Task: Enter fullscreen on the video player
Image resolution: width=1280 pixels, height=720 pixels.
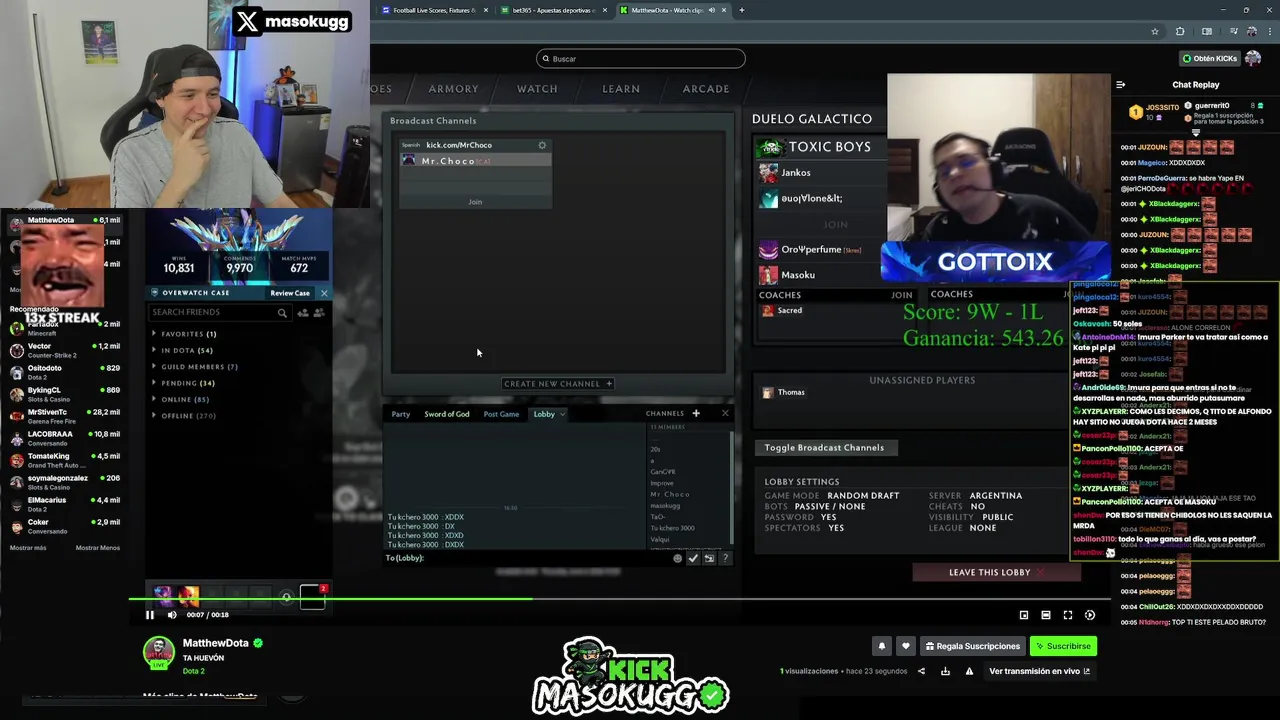Action: tap(1068, 615)
